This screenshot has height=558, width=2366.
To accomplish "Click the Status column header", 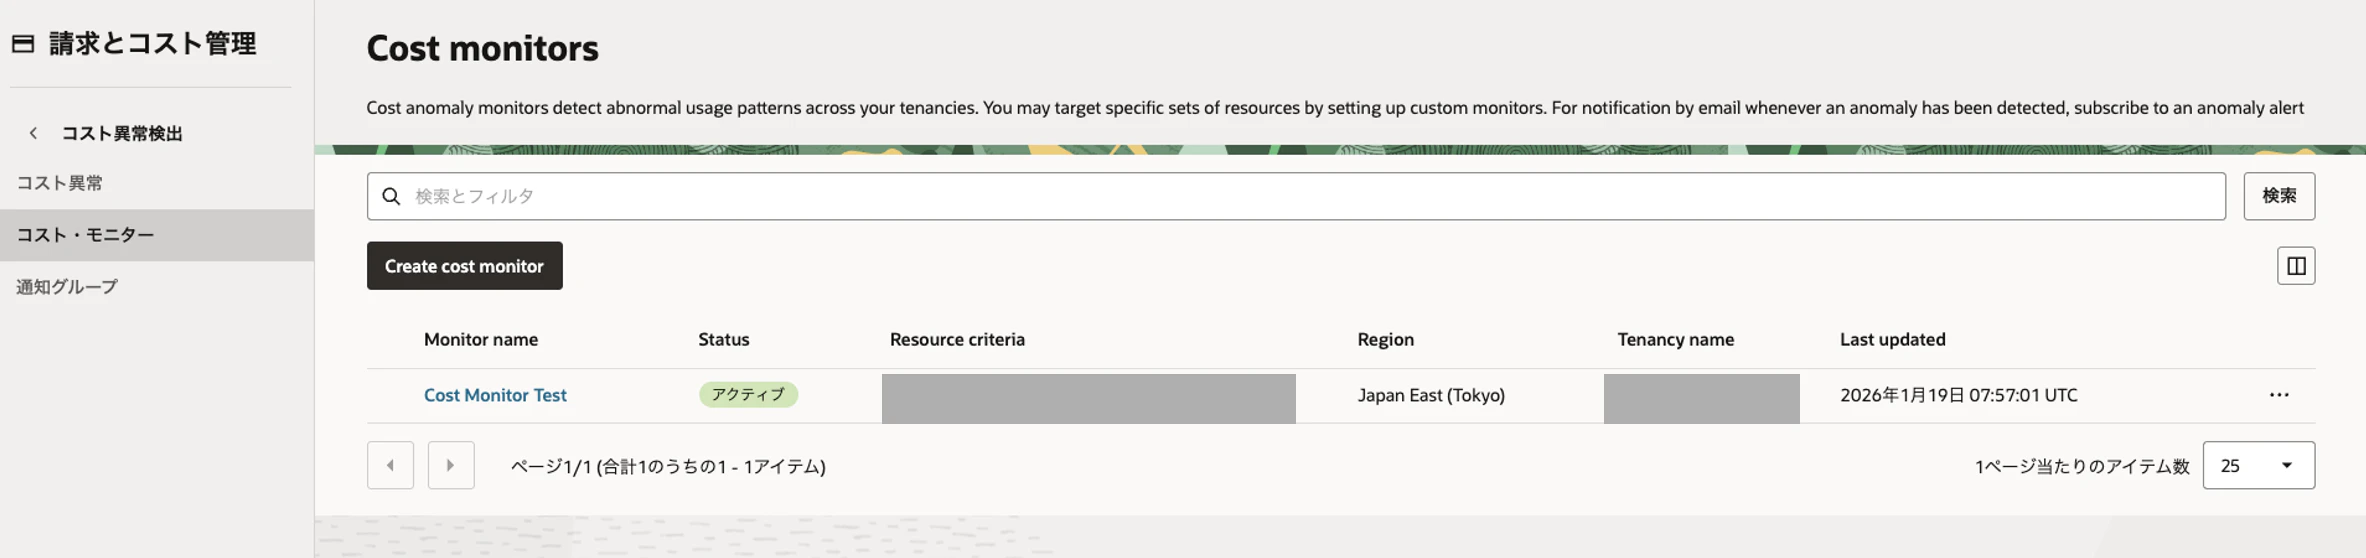I will [723, 339].
